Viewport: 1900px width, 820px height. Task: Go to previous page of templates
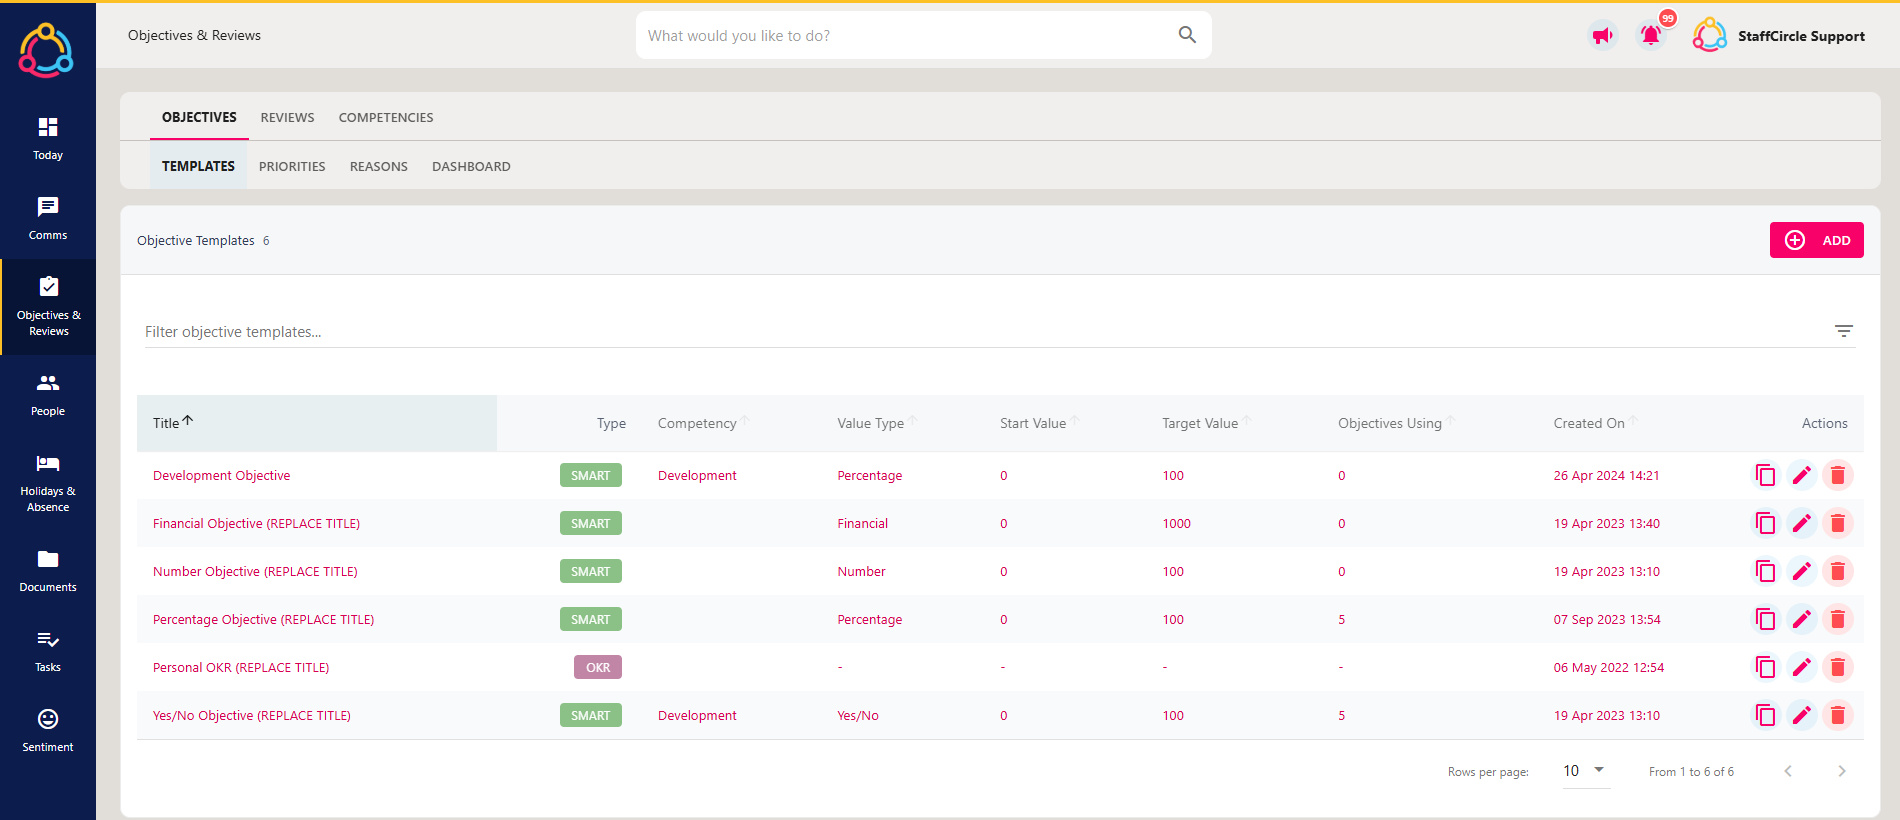1788,771
